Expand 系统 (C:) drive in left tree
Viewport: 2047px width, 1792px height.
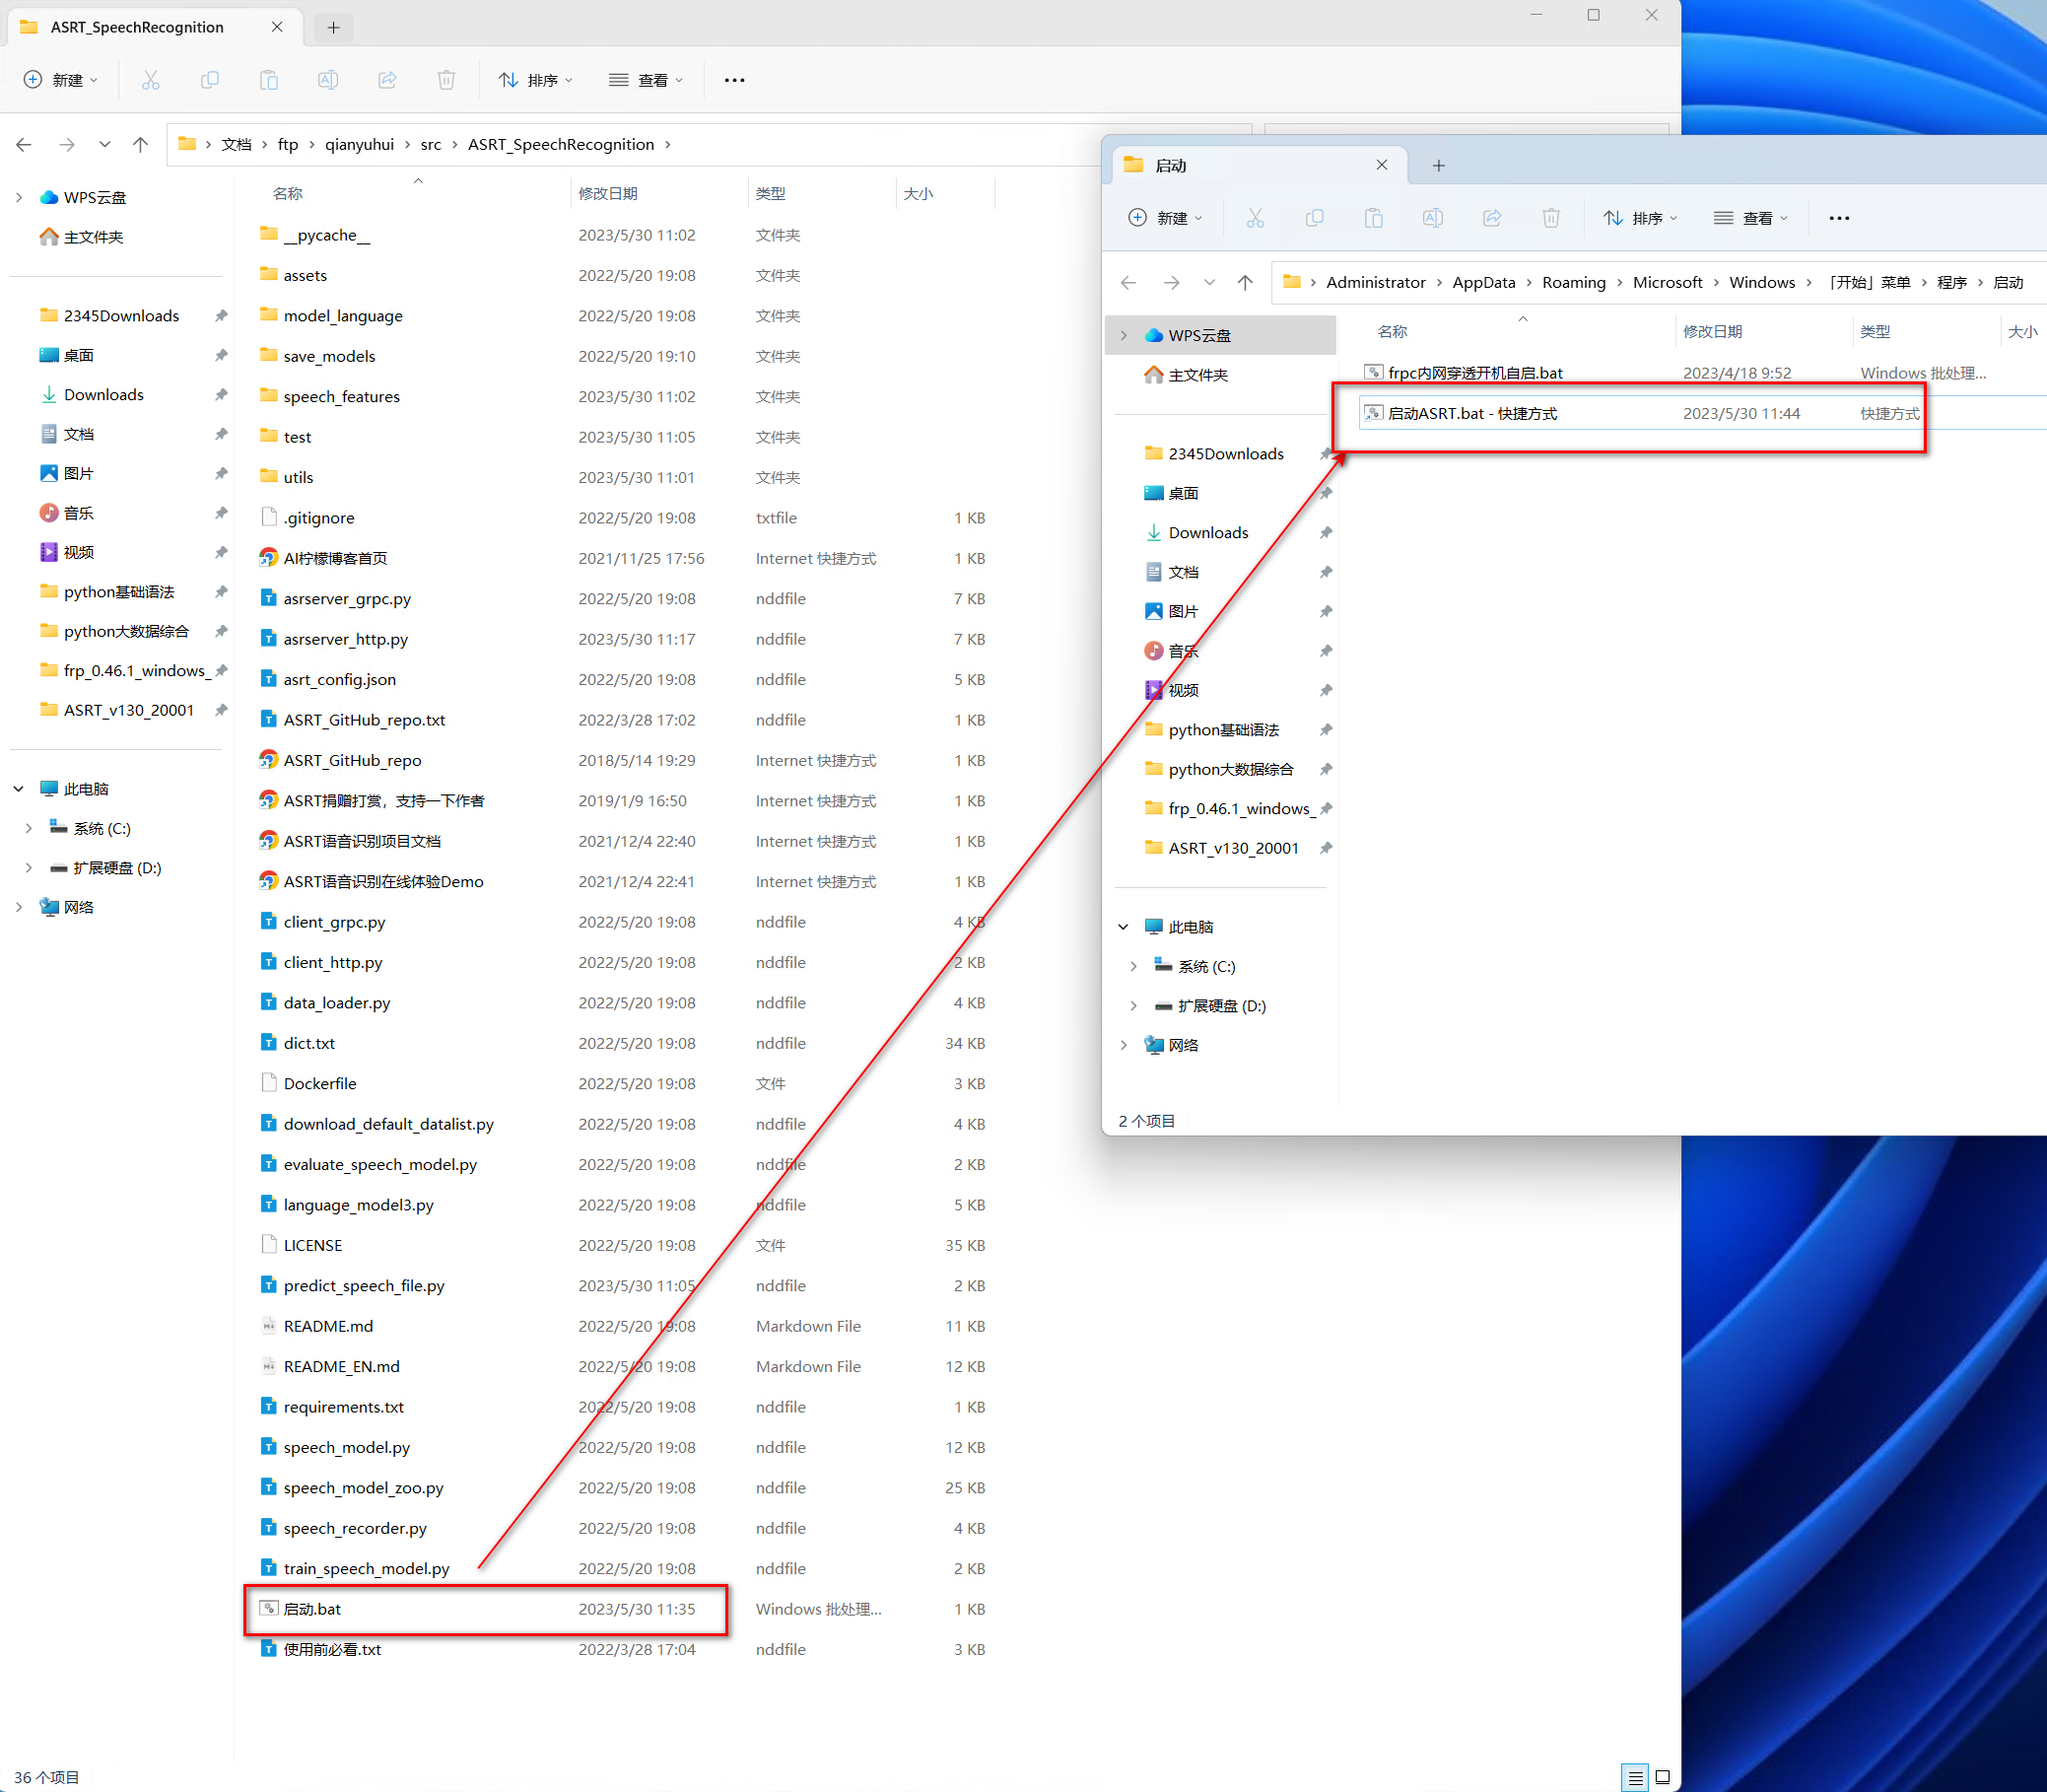(x=28, y=828)
